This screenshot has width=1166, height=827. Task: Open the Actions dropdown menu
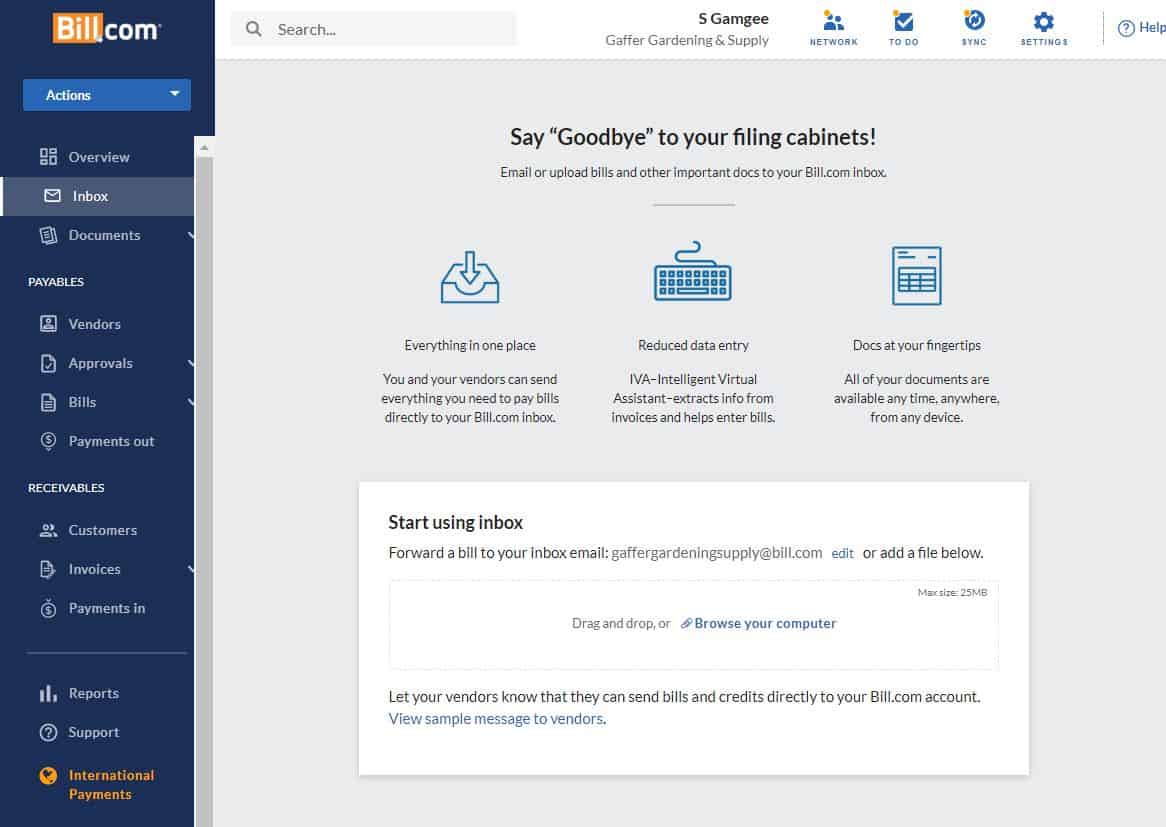click(x=107, y=95)
